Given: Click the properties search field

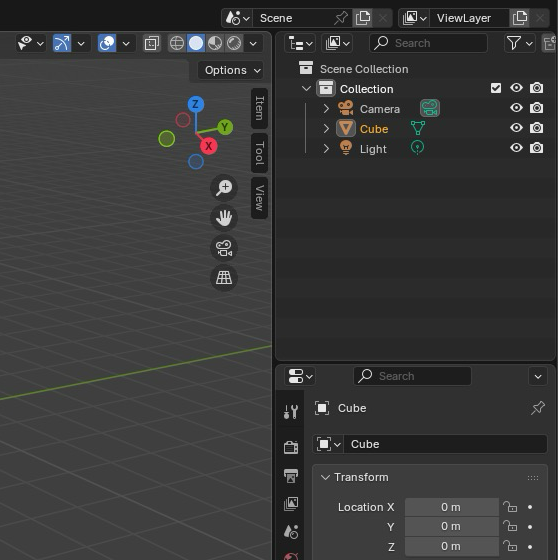Looking at the screenshot, I should (413, 376).
